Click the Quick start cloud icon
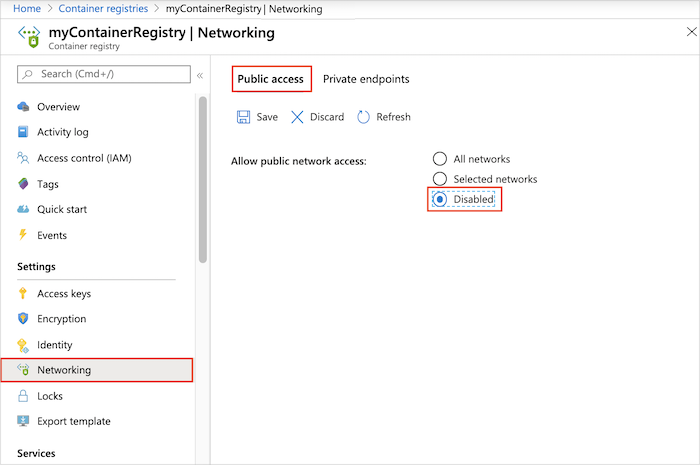Screen dimensions: 700x465 (24, 209)
